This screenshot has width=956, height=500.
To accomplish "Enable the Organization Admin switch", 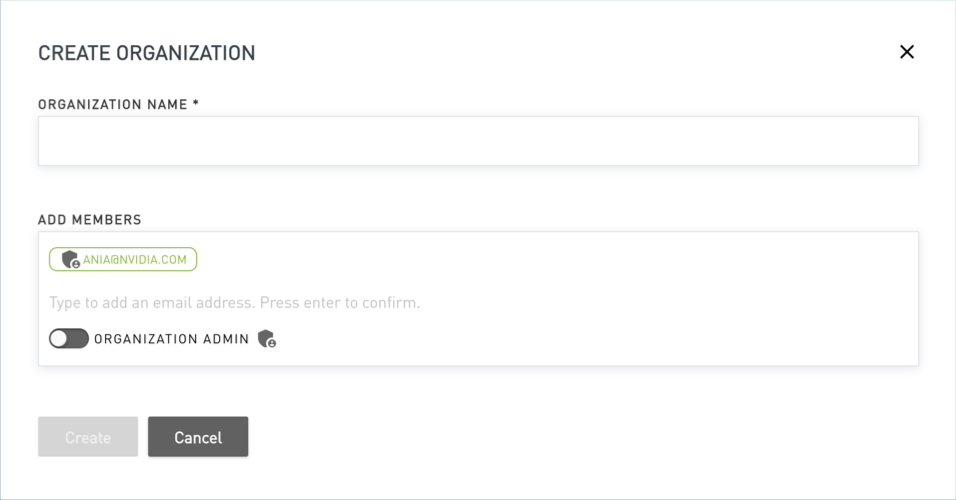I will click(69, 339).
